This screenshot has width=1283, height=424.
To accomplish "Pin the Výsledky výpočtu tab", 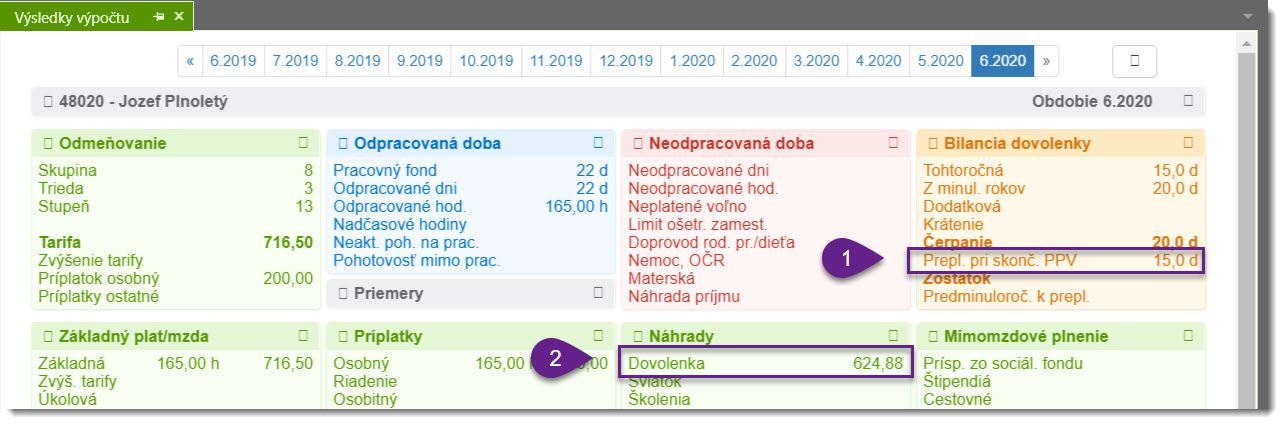I will click(x=159, y=17).
